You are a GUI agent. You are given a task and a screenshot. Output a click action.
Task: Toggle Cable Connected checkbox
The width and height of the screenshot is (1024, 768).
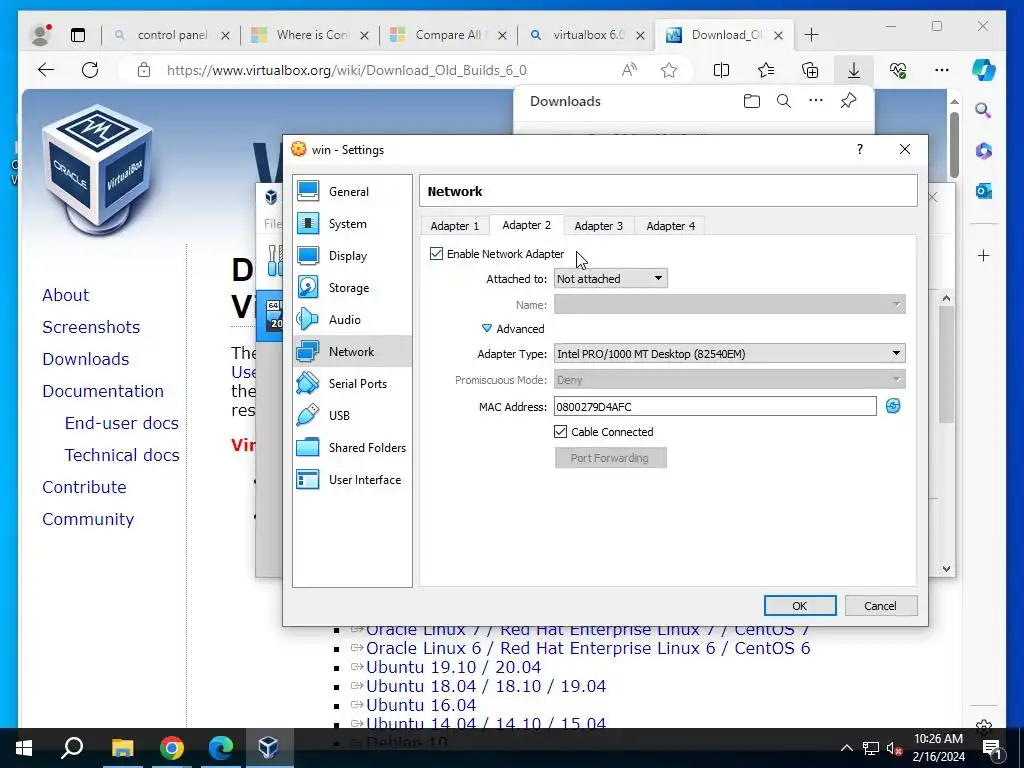pos(560,432)
